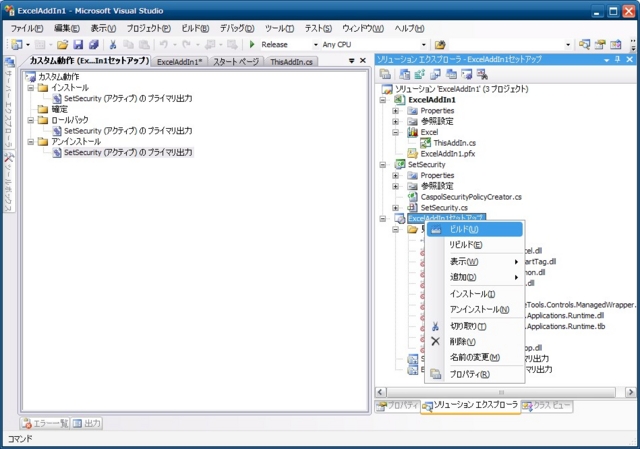The height and width of the screenshot is (449, 640).
Task: Collapse the ExcelAddIn1 project node
Action: click(x=383, y=100)
